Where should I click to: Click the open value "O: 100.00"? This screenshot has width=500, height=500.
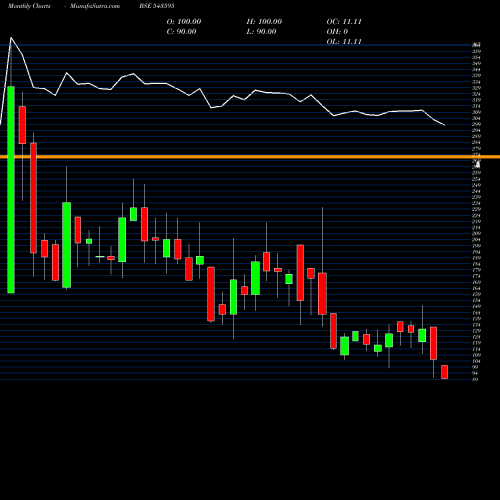184,22
